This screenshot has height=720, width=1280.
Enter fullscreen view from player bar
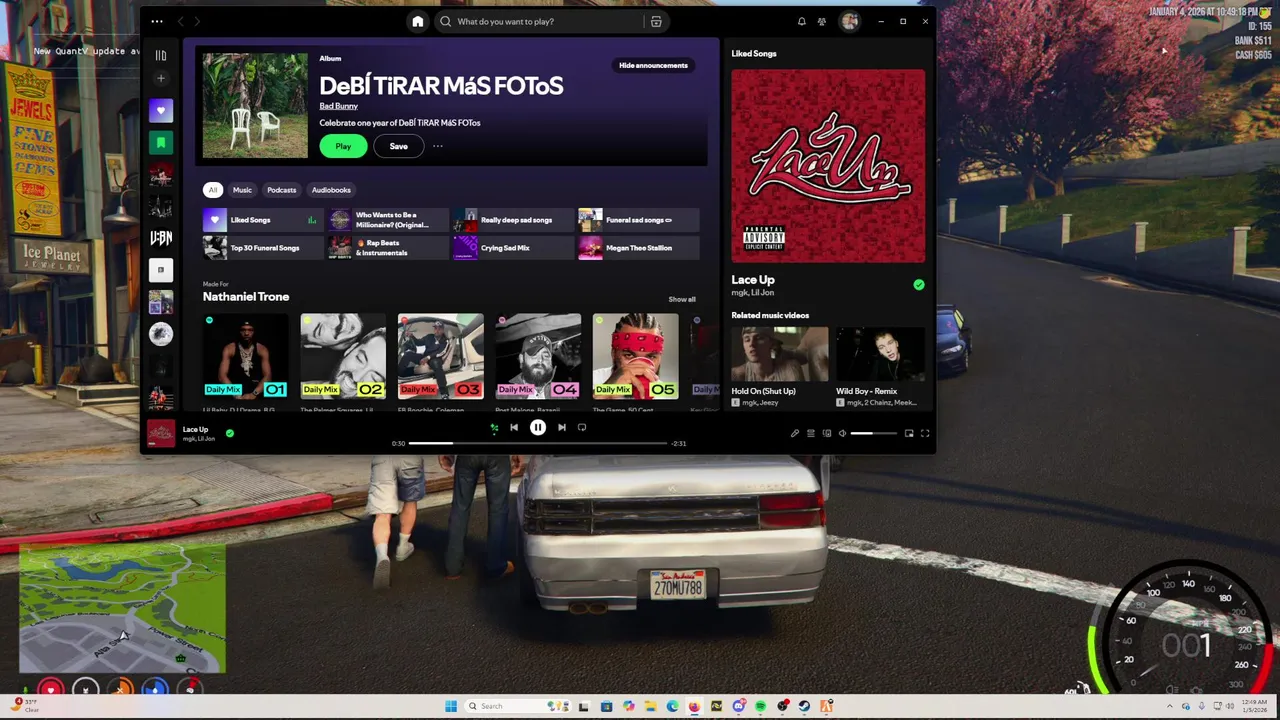tap(925, 433)
